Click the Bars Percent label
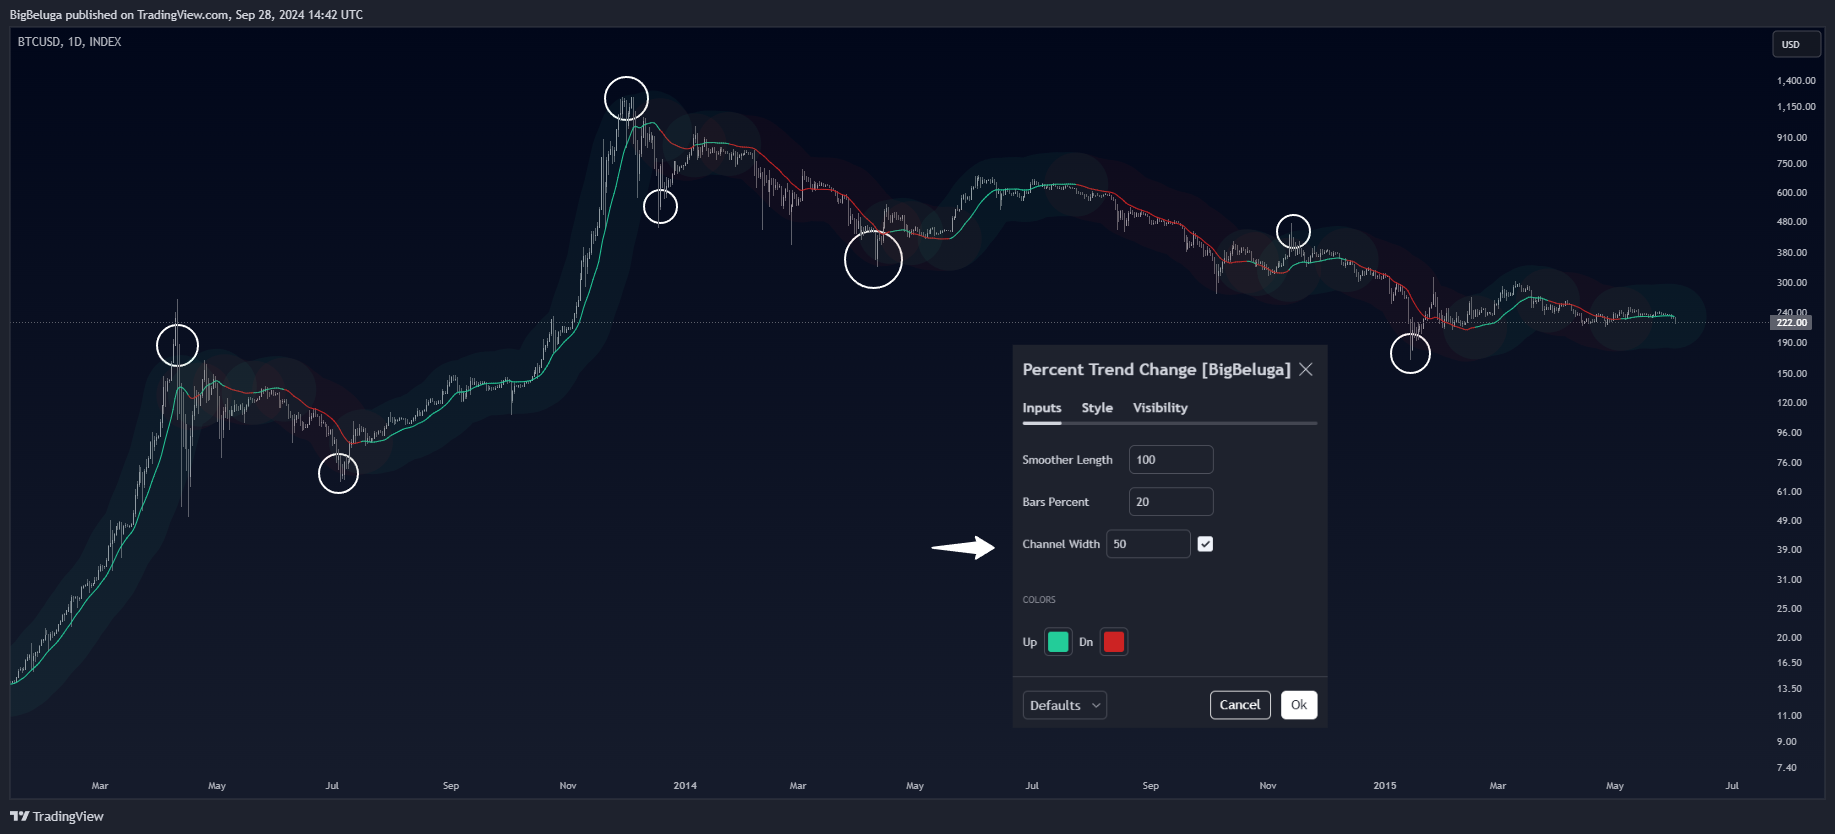Image resolution: width=1835 pixels, height=834 pixels. point(1055,502)
